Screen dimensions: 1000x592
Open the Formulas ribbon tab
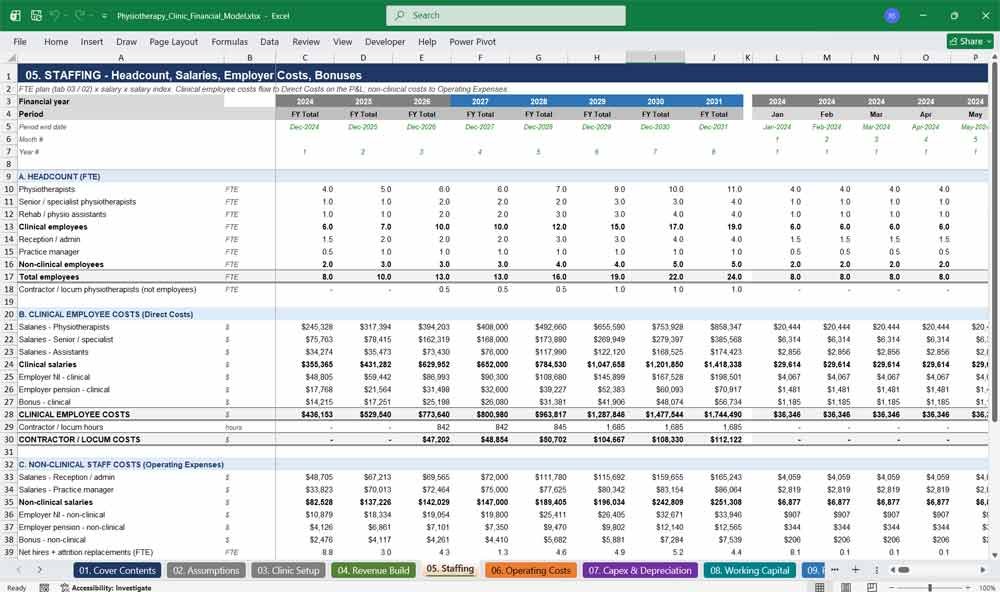tap(230, 41)
